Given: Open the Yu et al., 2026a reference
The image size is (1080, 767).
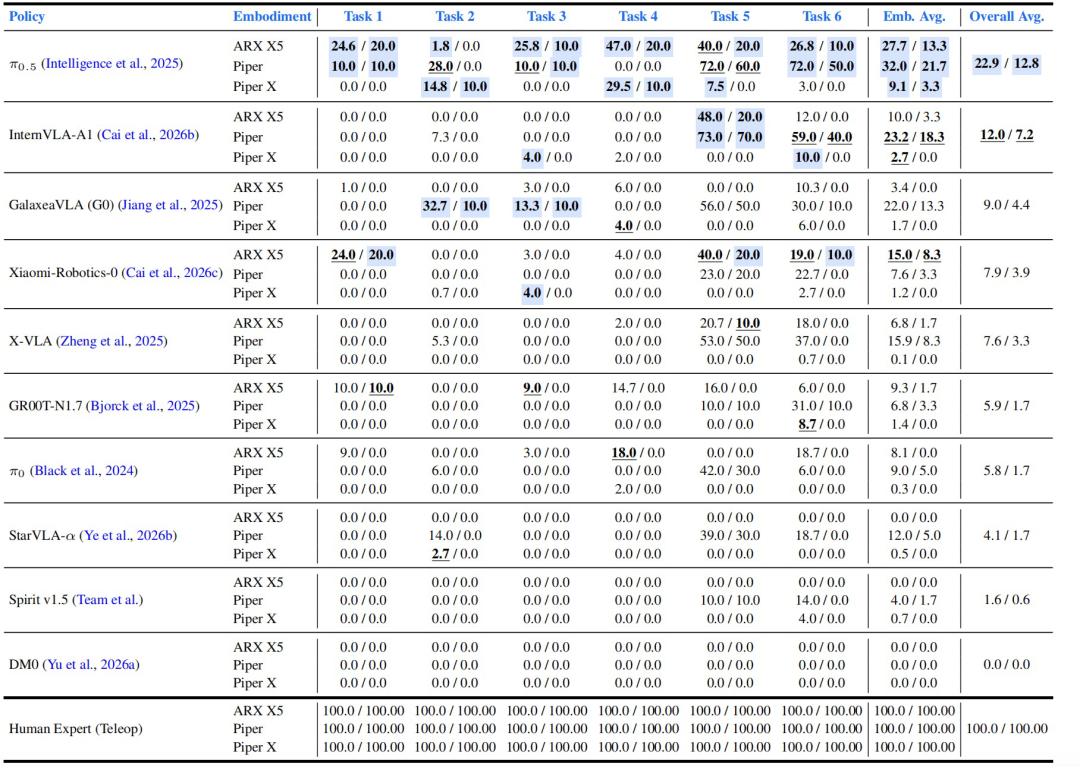Looking at the screenshot, I should (x=91, y=665).
